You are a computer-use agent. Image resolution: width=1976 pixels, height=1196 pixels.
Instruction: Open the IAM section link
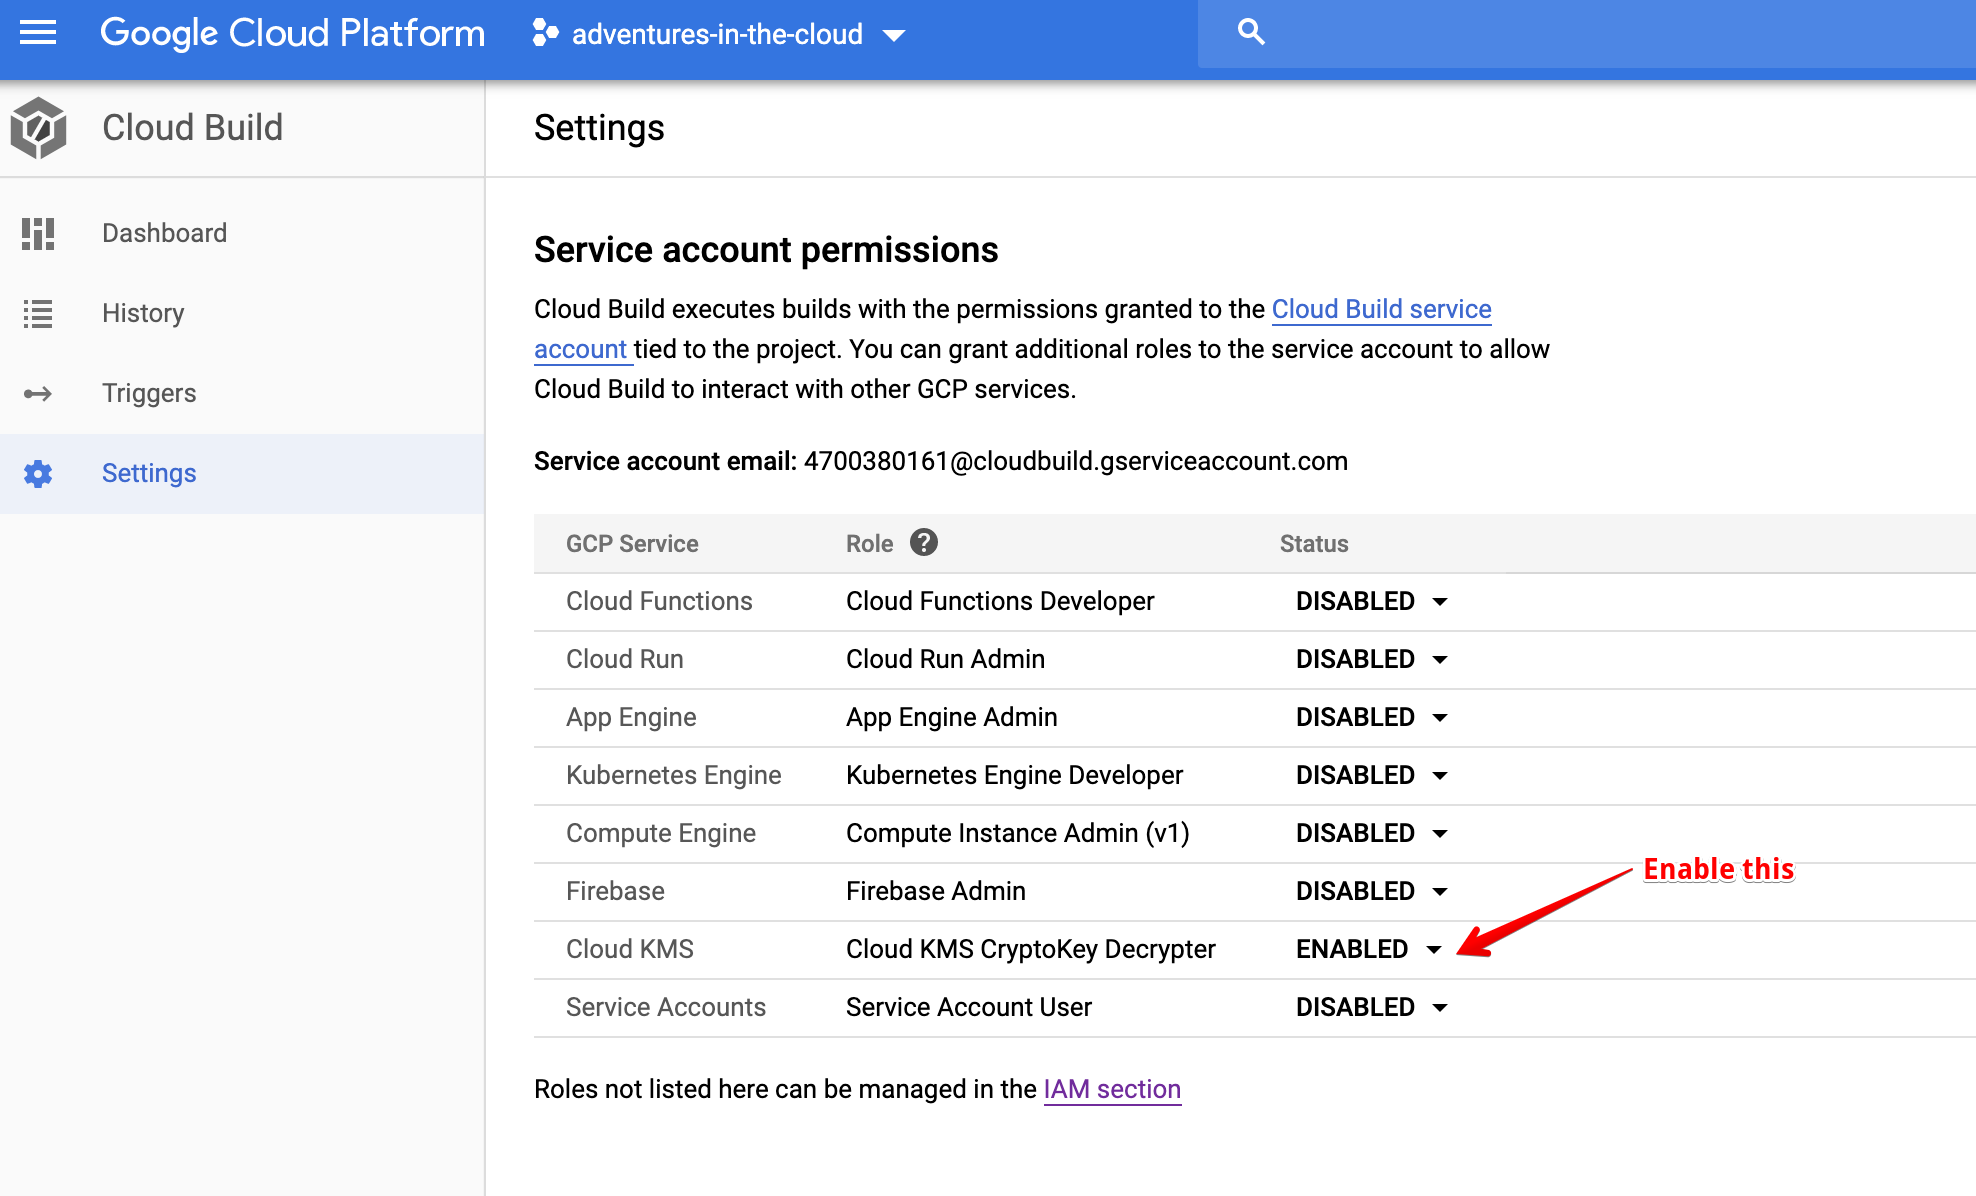(x=1112, y=1089)
